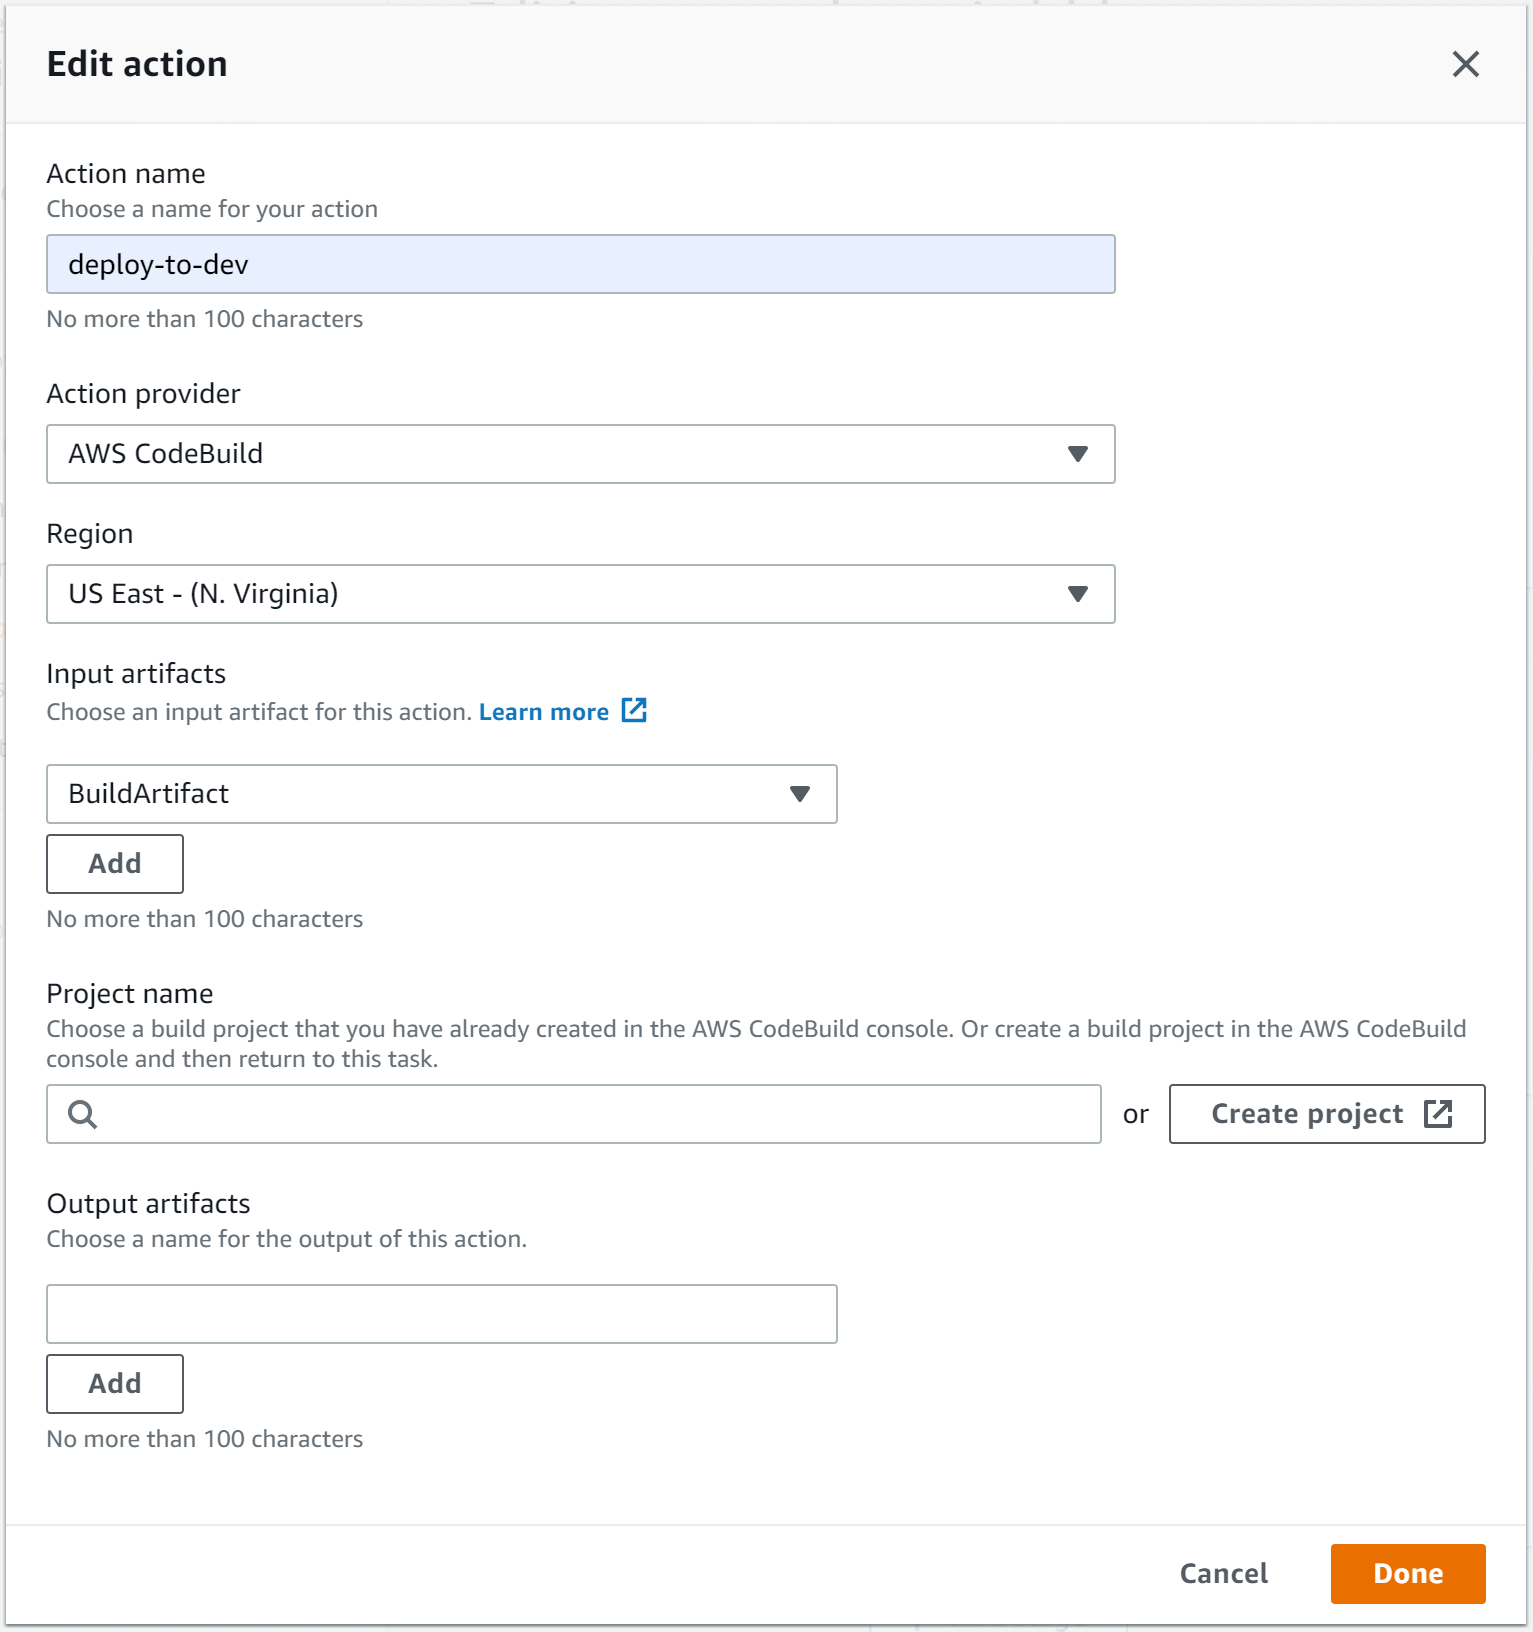Screen dimensions: 1533x1632
Task: Open the AWS CodeBuild provider dropdown
Action: pyautogui.click(x=580, y=454)
